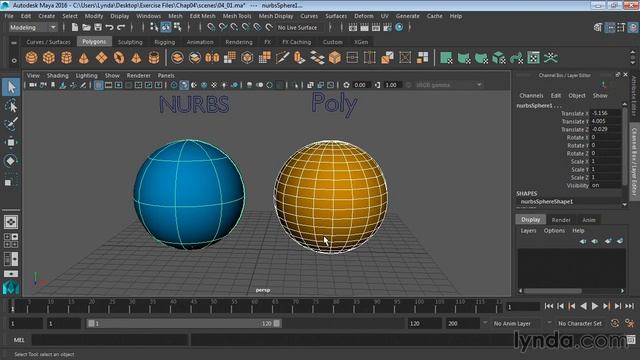Open the Edit Mesh menu
Screen dimensions: 640x360
pos(202,16)
